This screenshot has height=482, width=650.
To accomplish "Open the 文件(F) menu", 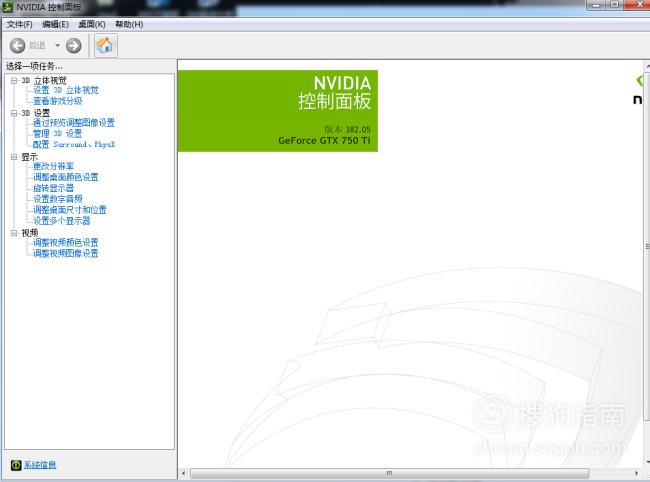I will pyautogui.click(x=19, y=24).
